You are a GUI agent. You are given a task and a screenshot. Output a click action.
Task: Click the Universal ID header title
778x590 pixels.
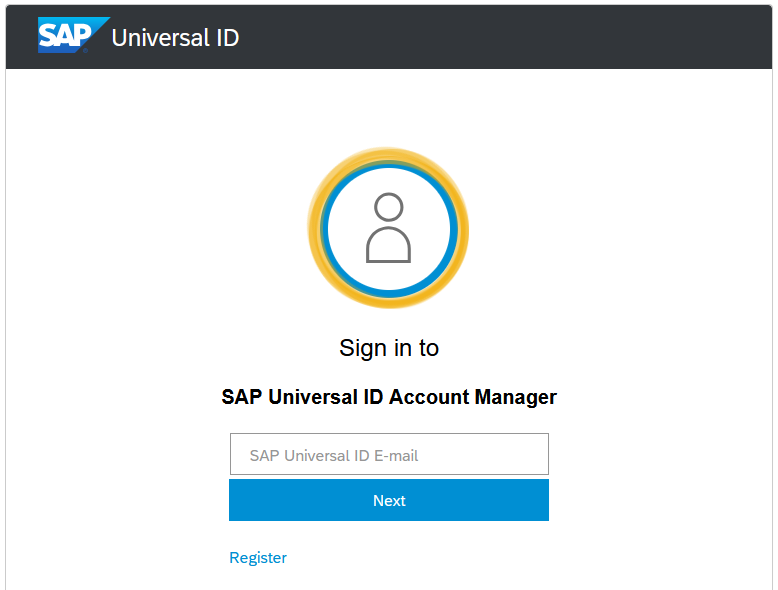(175, 38)
